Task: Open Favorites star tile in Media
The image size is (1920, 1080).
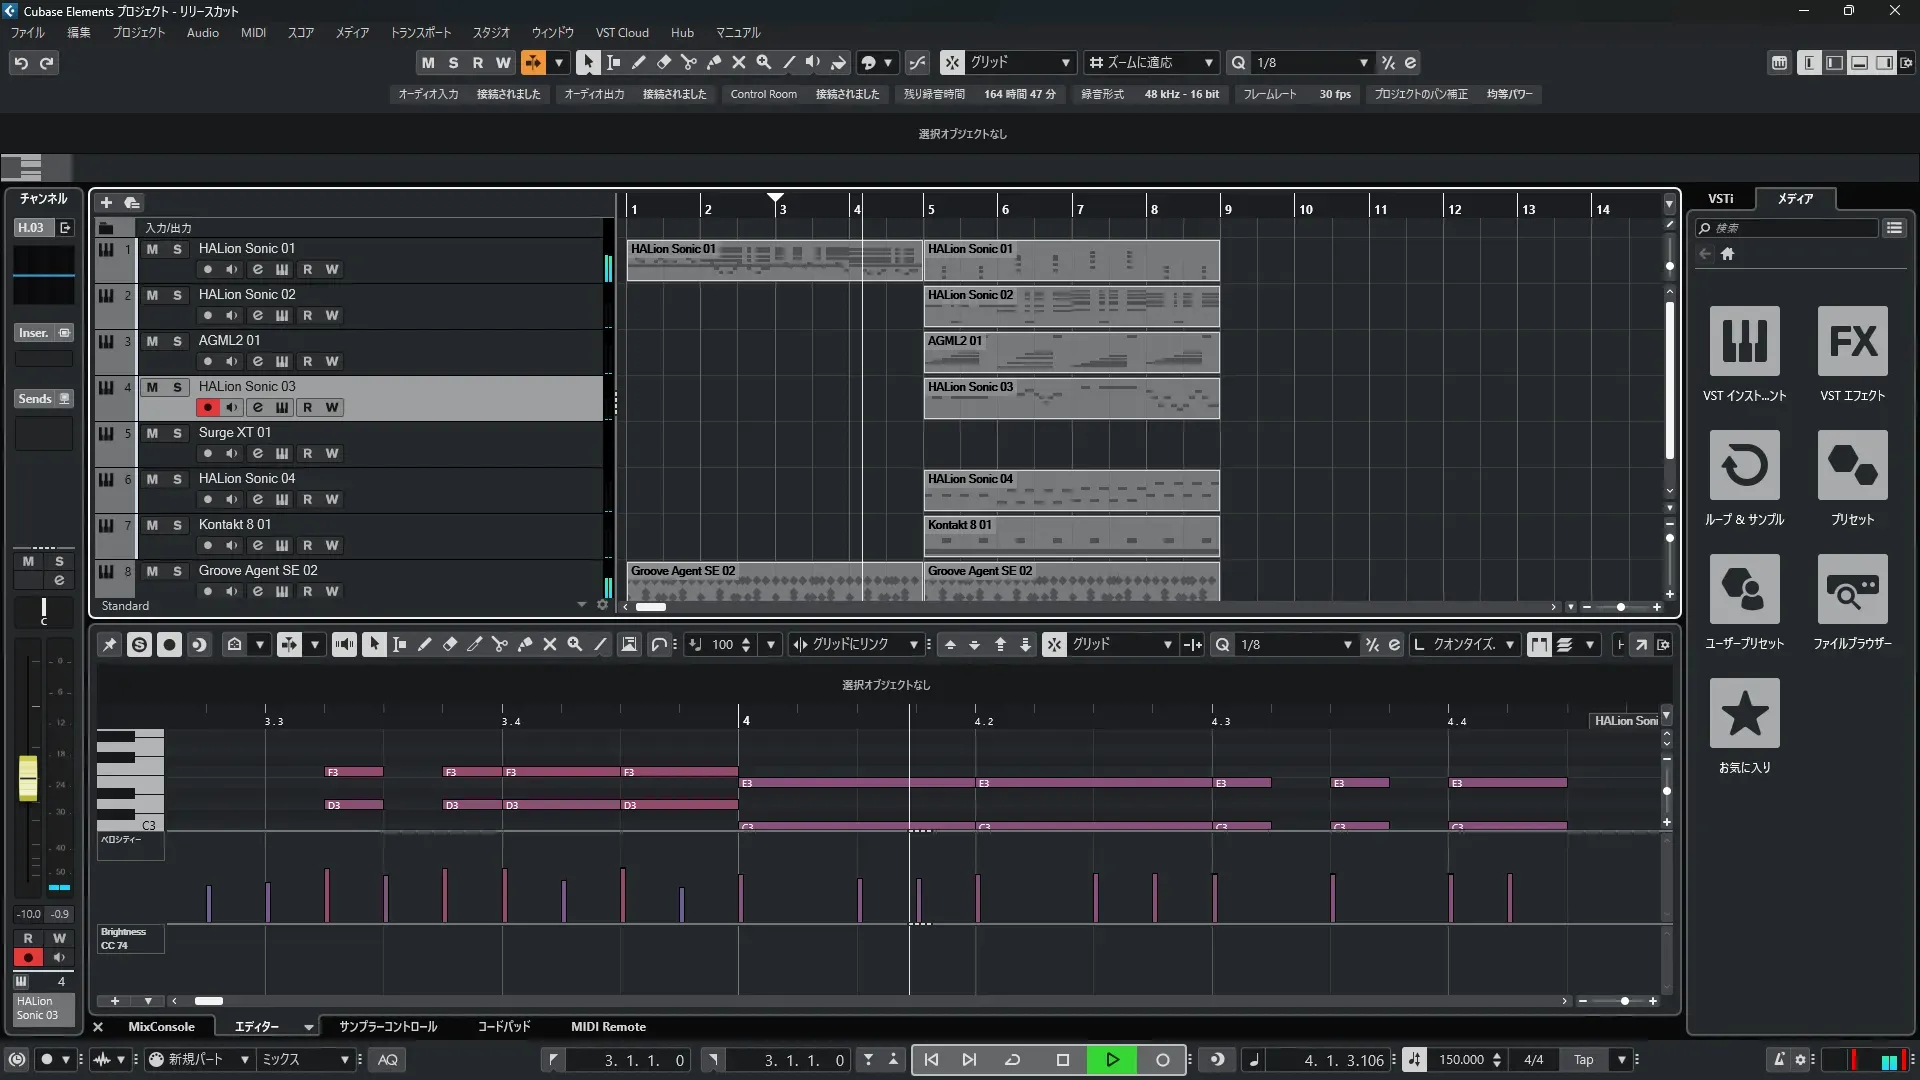Action: coord(1744,713)
